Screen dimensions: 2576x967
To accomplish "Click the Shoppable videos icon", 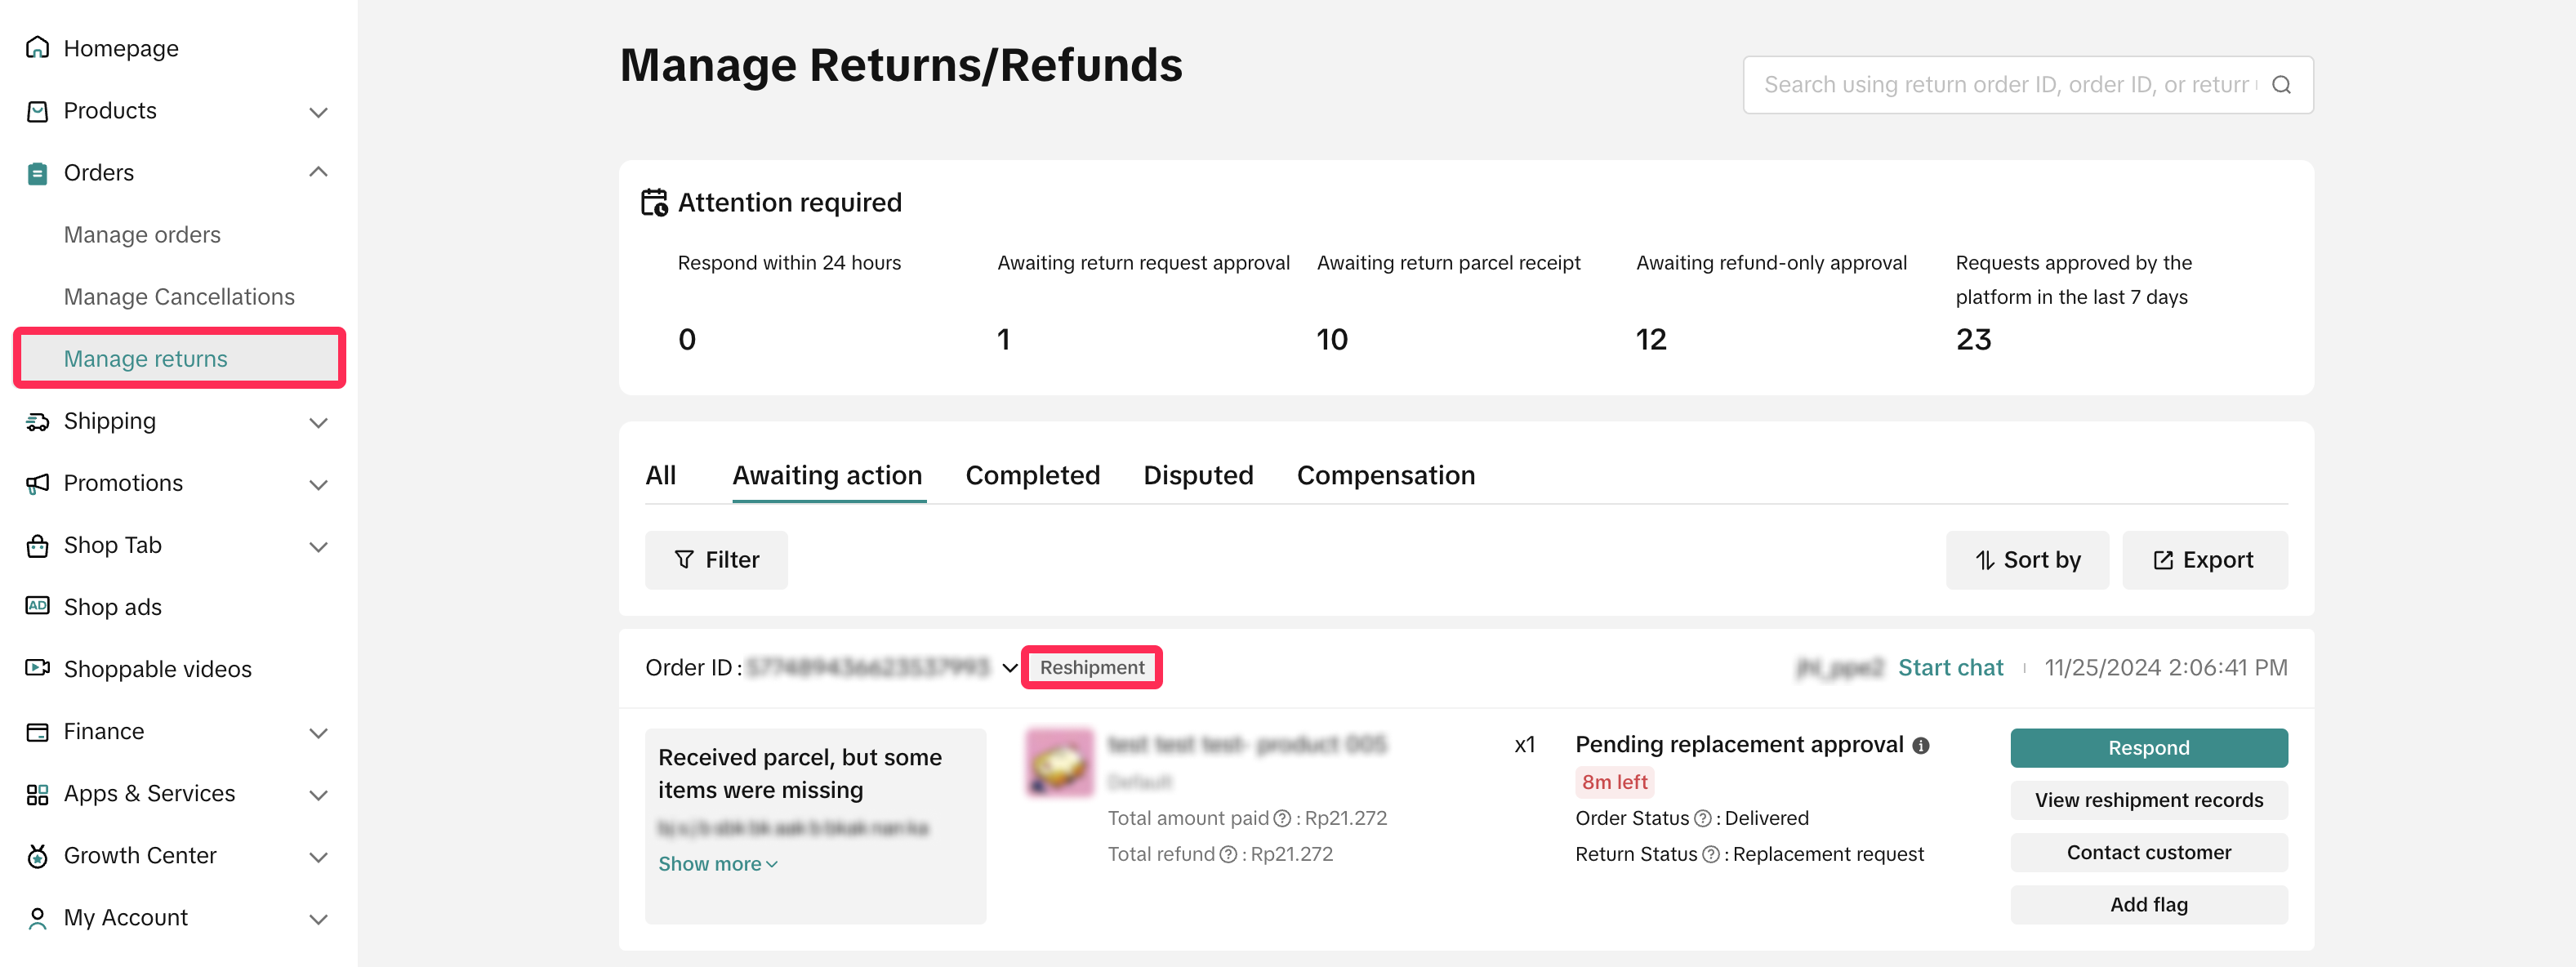I will coord(37,668).
